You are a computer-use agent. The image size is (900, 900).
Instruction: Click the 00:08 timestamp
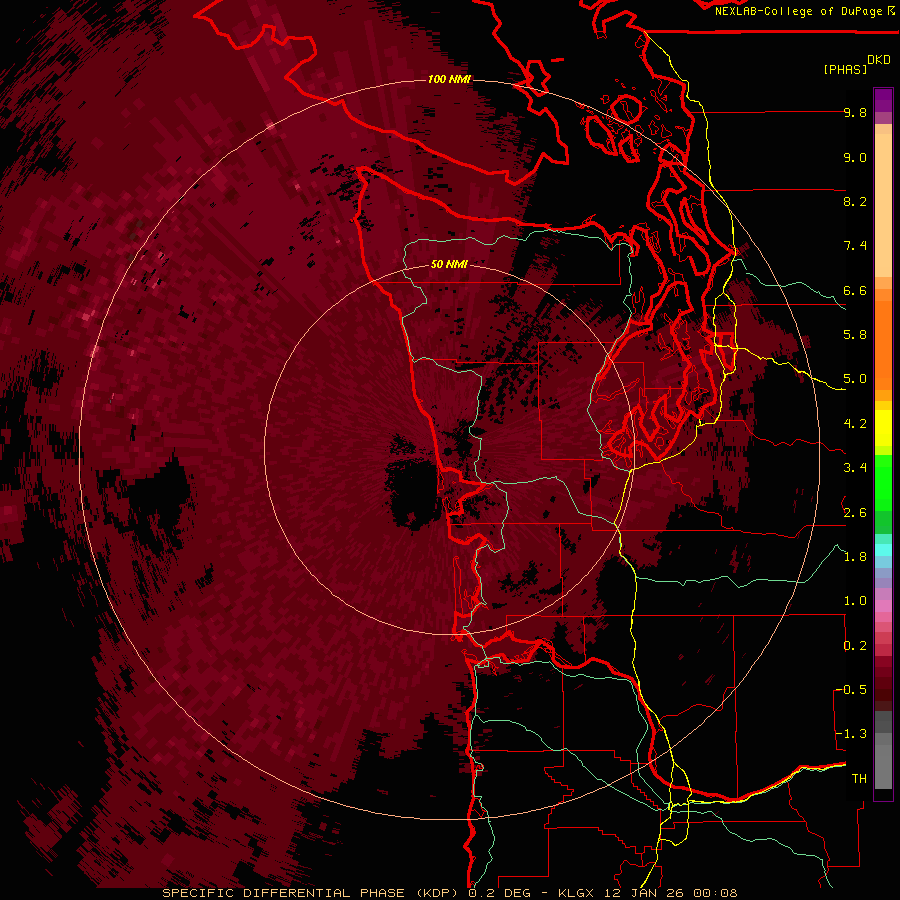click(x=715, y=893)
